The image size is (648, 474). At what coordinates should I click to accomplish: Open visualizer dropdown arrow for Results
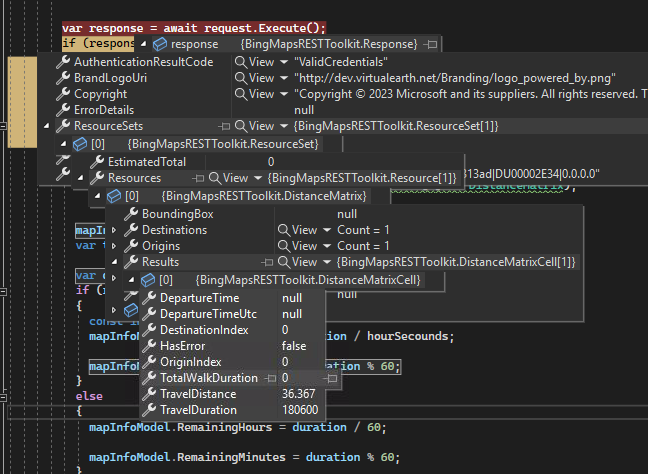point(327,262)
